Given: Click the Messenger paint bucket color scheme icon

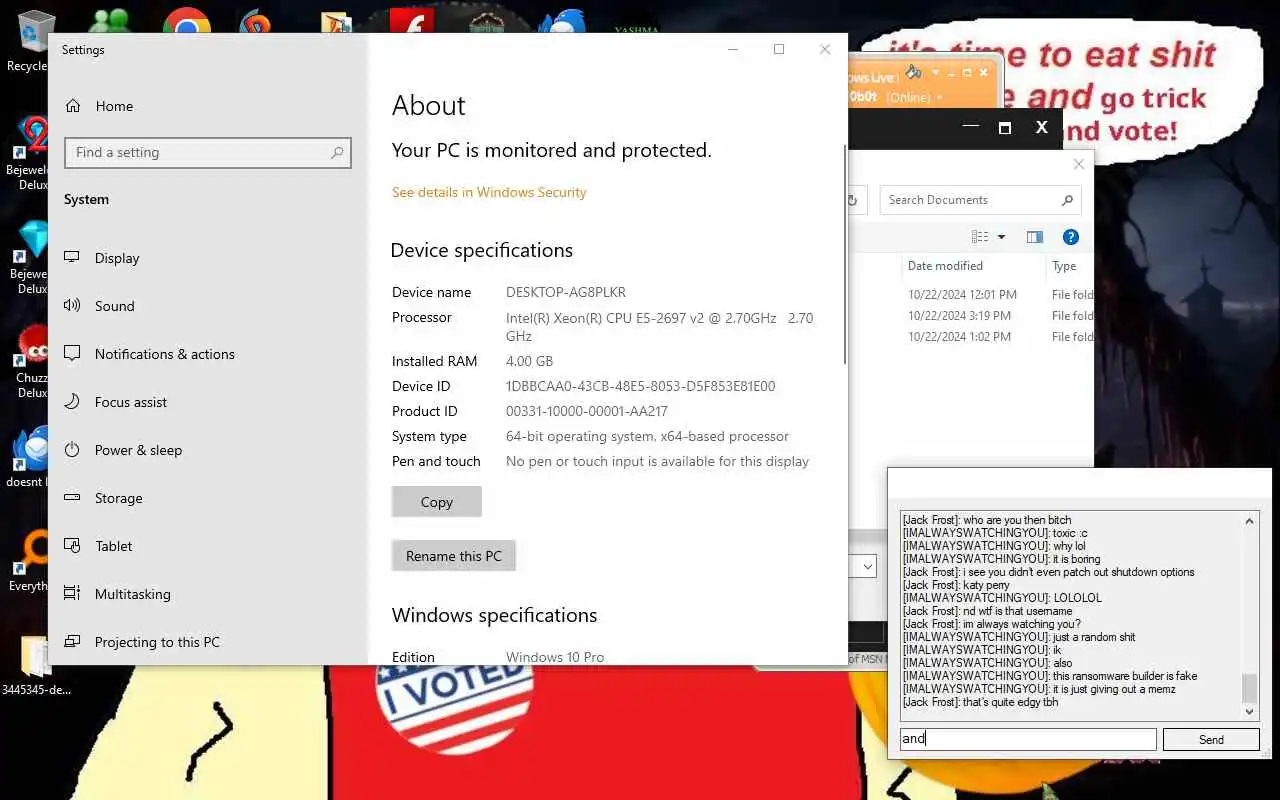Looking at the screenshot, I should point(913,72).
